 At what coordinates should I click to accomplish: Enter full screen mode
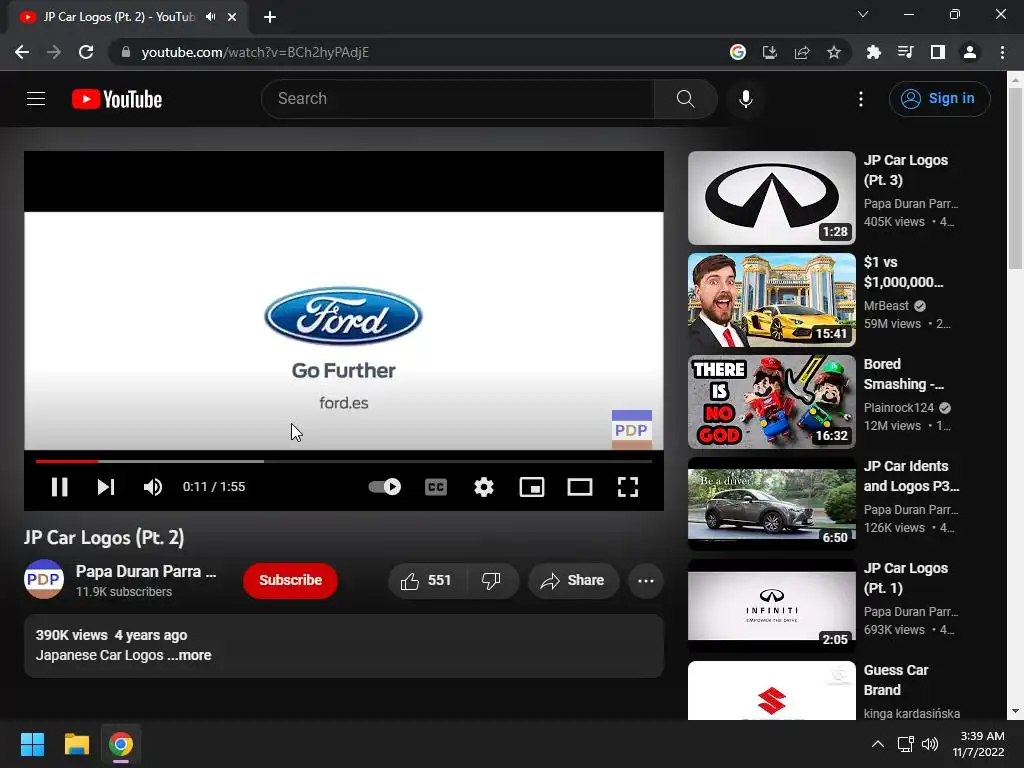click(x=628, y=487)
